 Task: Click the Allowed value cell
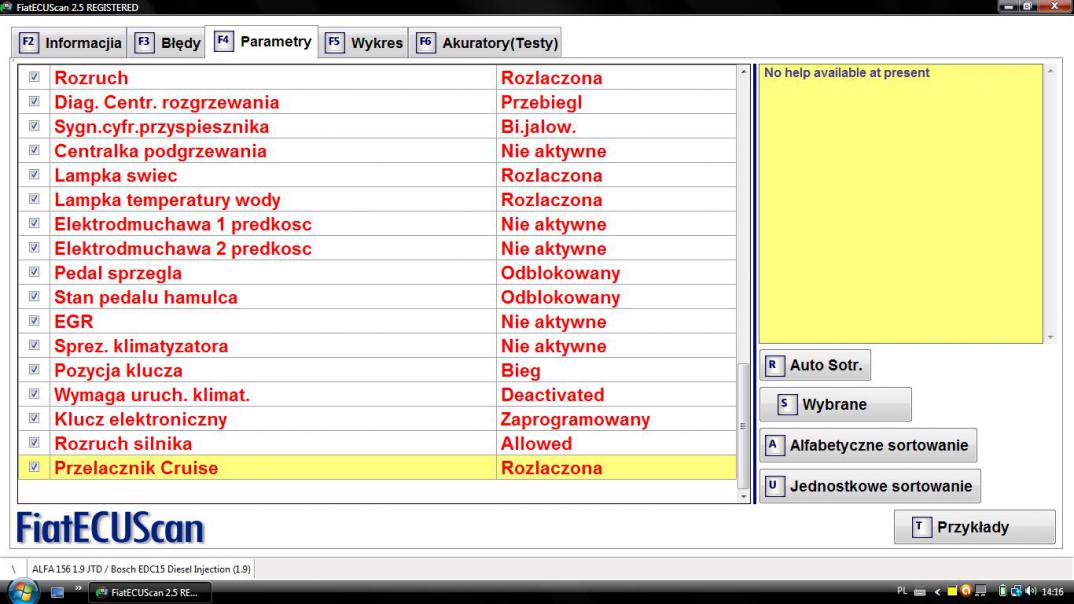[616, 444]
